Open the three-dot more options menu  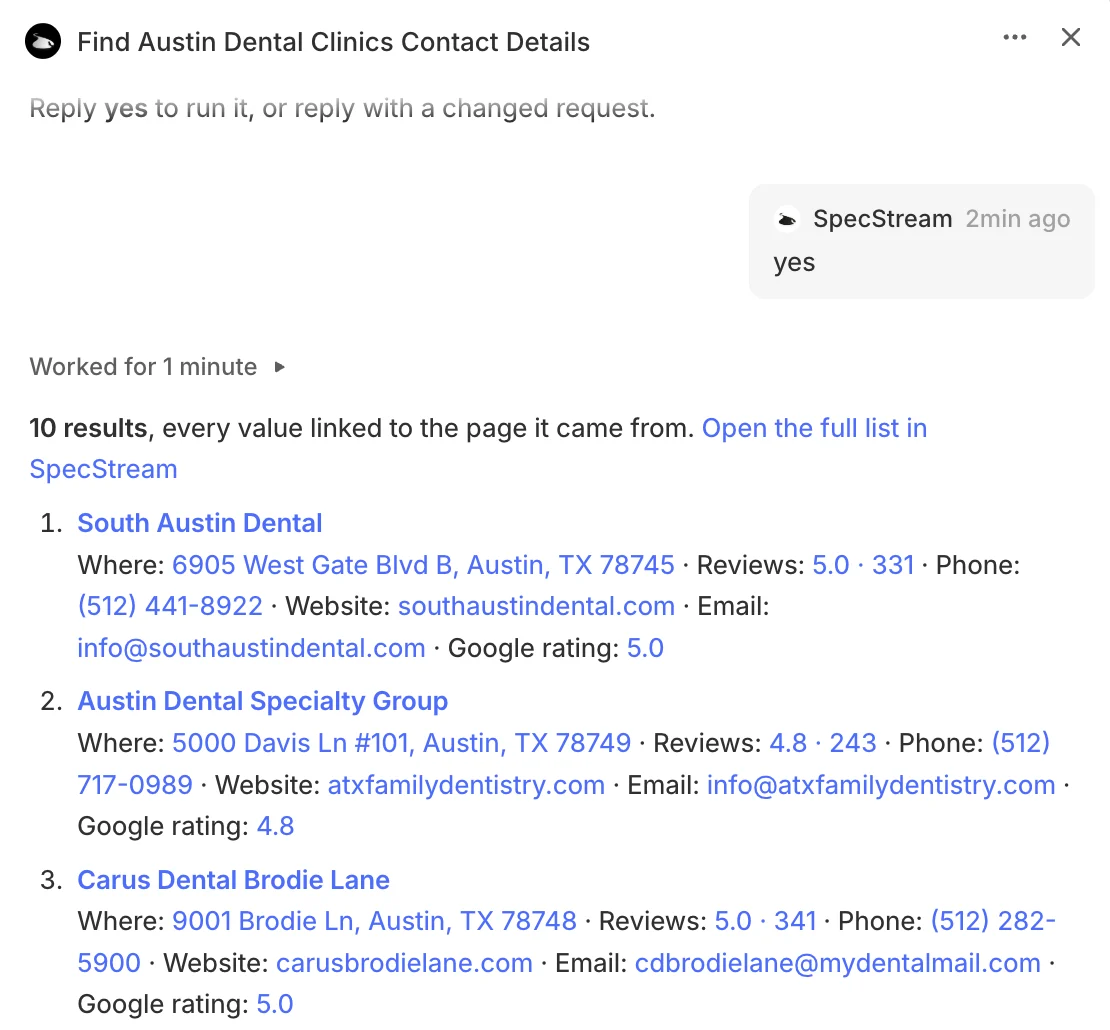[x=1014, y=38]
